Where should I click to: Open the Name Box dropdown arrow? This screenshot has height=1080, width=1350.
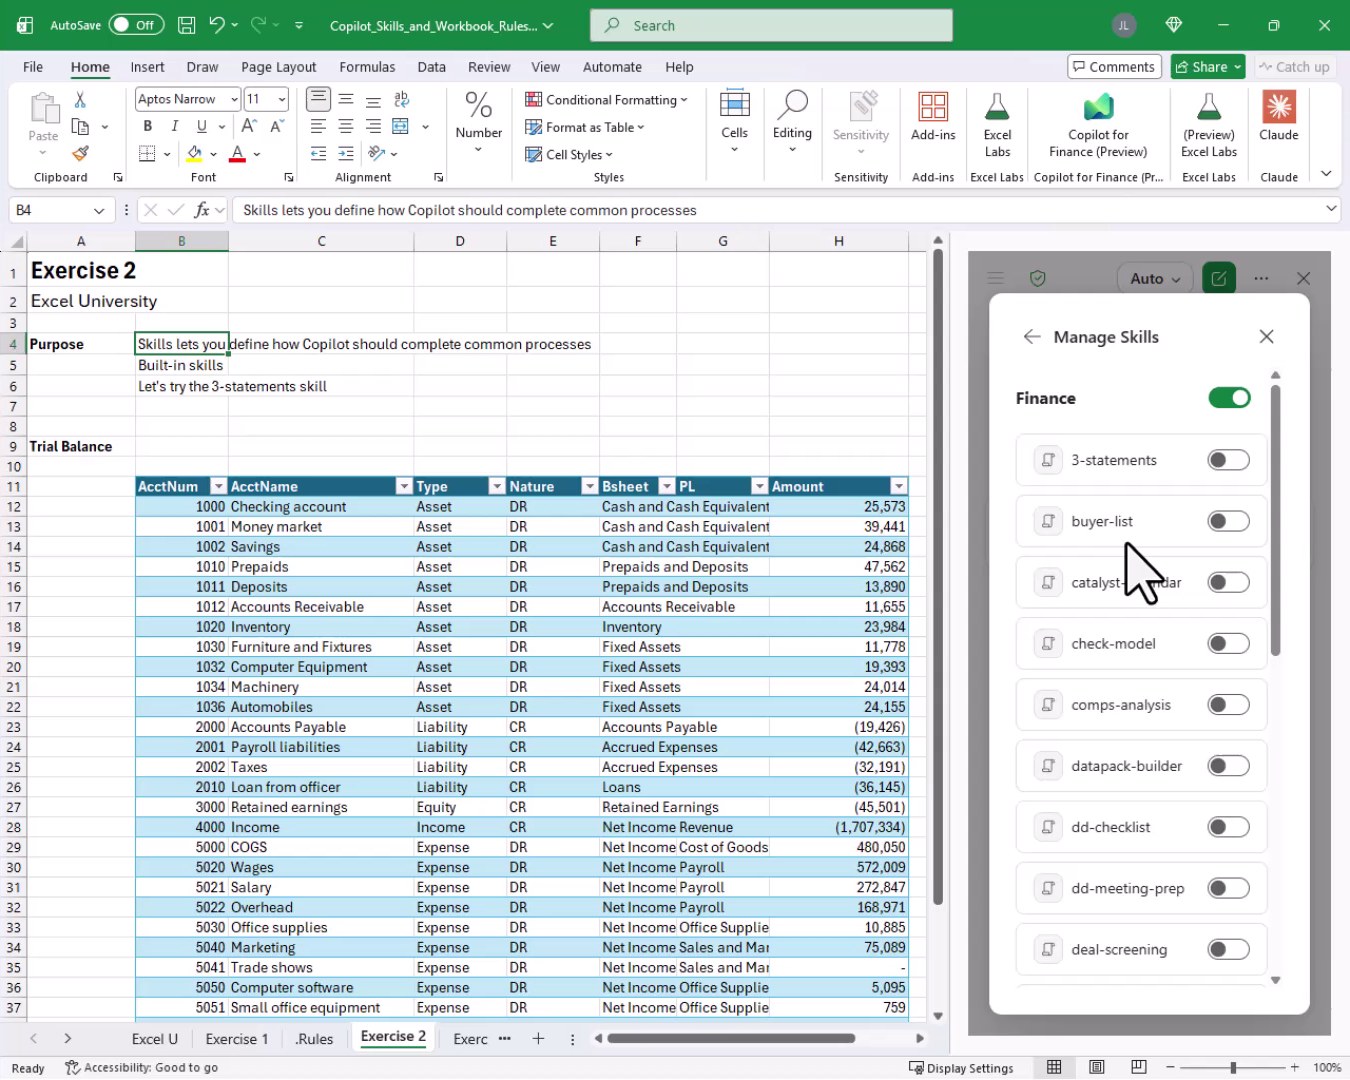[99, 210]
